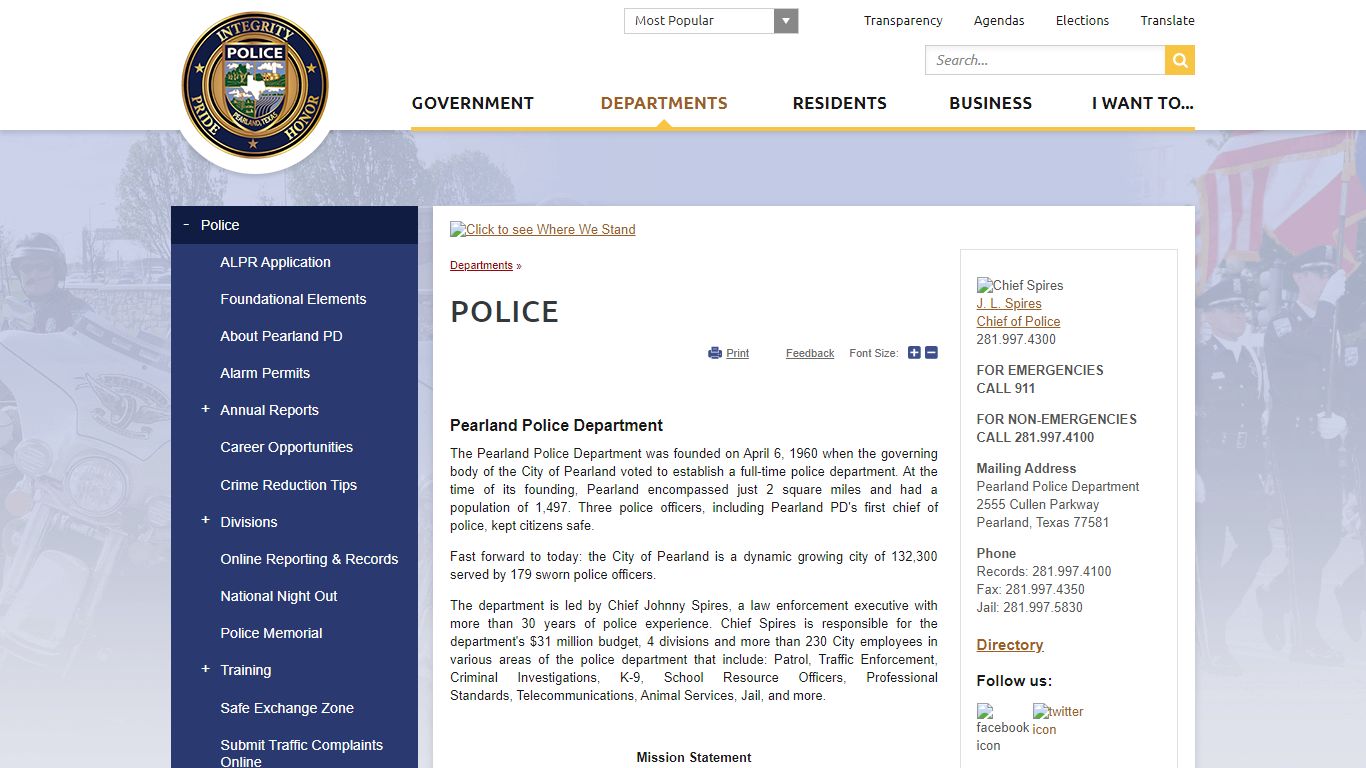Collapse the Police sidebar section
The image size is (1366, 768).
pyautogui.click(x=186, y=225)
